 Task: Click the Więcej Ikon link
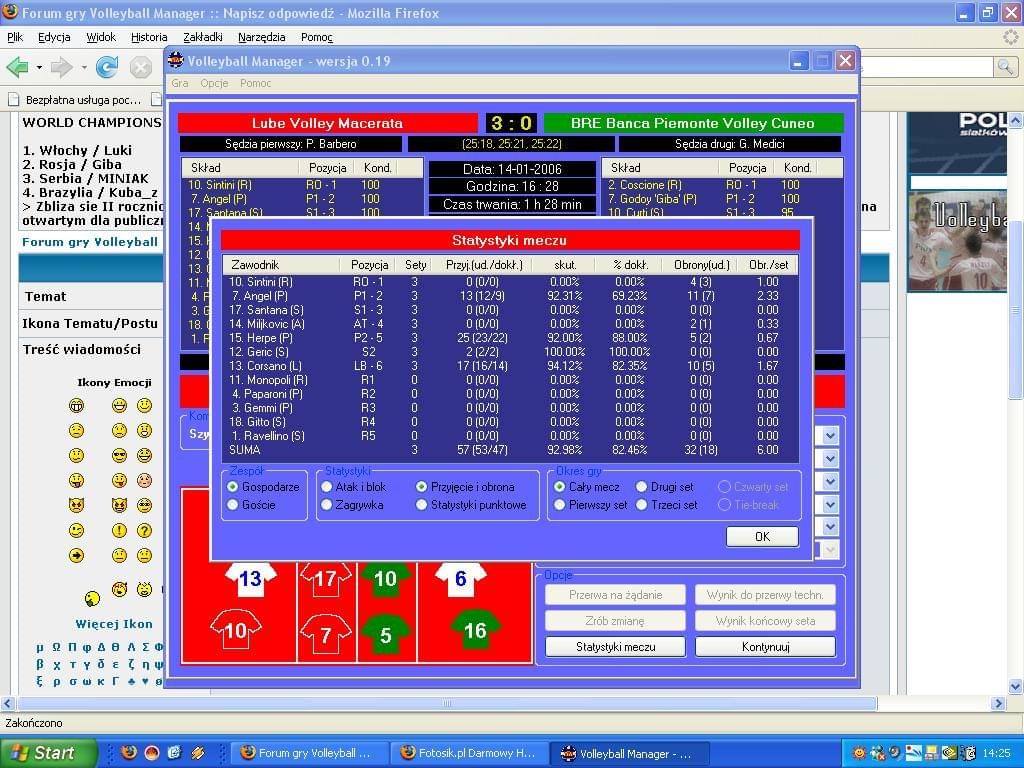coord(114,624)
